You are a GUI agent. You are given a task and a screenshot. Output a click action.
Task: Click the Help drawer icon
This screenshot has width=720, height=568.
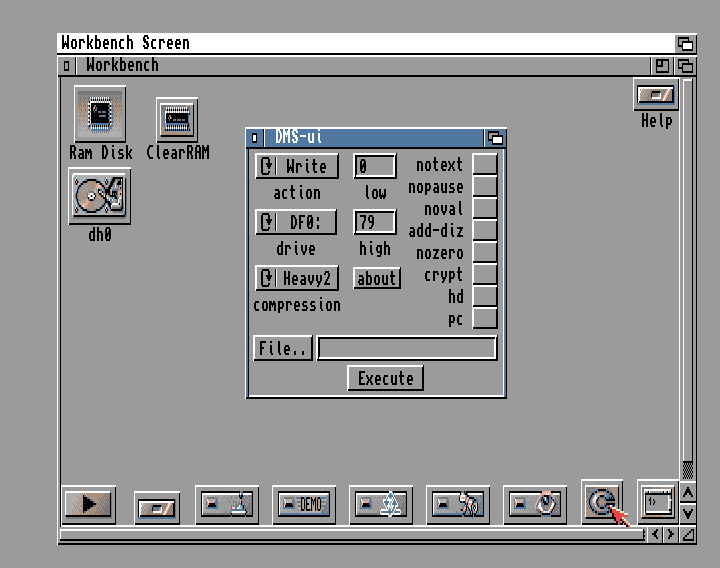[x=656, y=96]
